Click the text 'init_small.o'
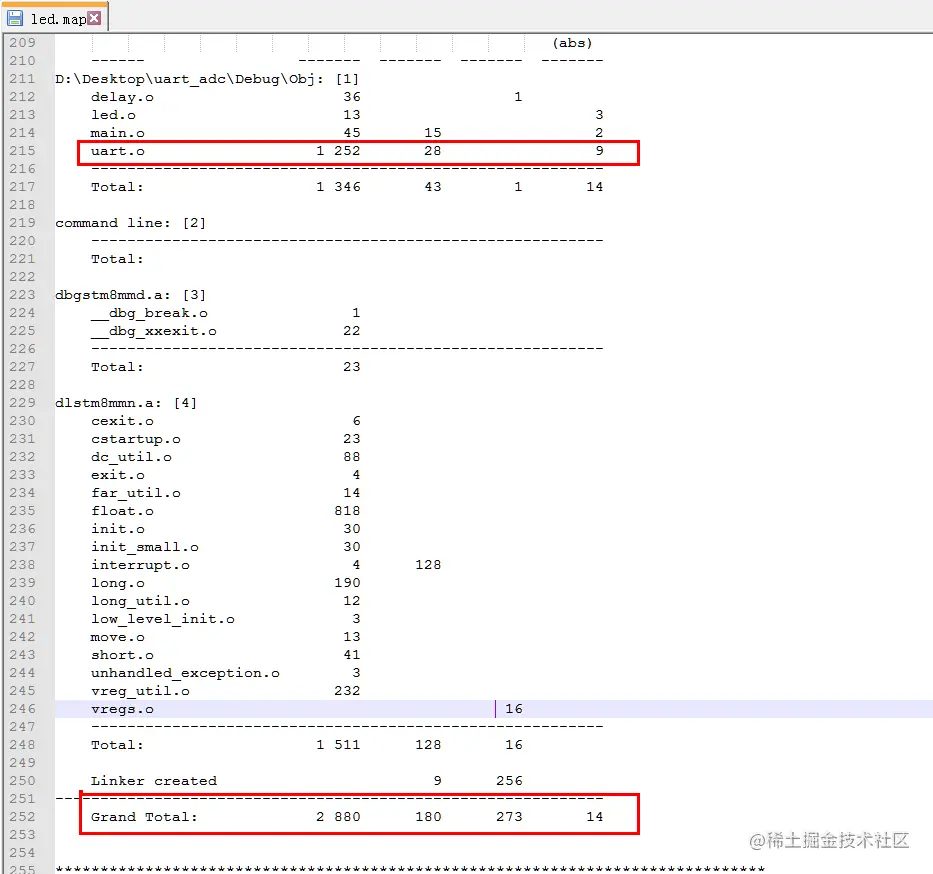 pos(145,547)
